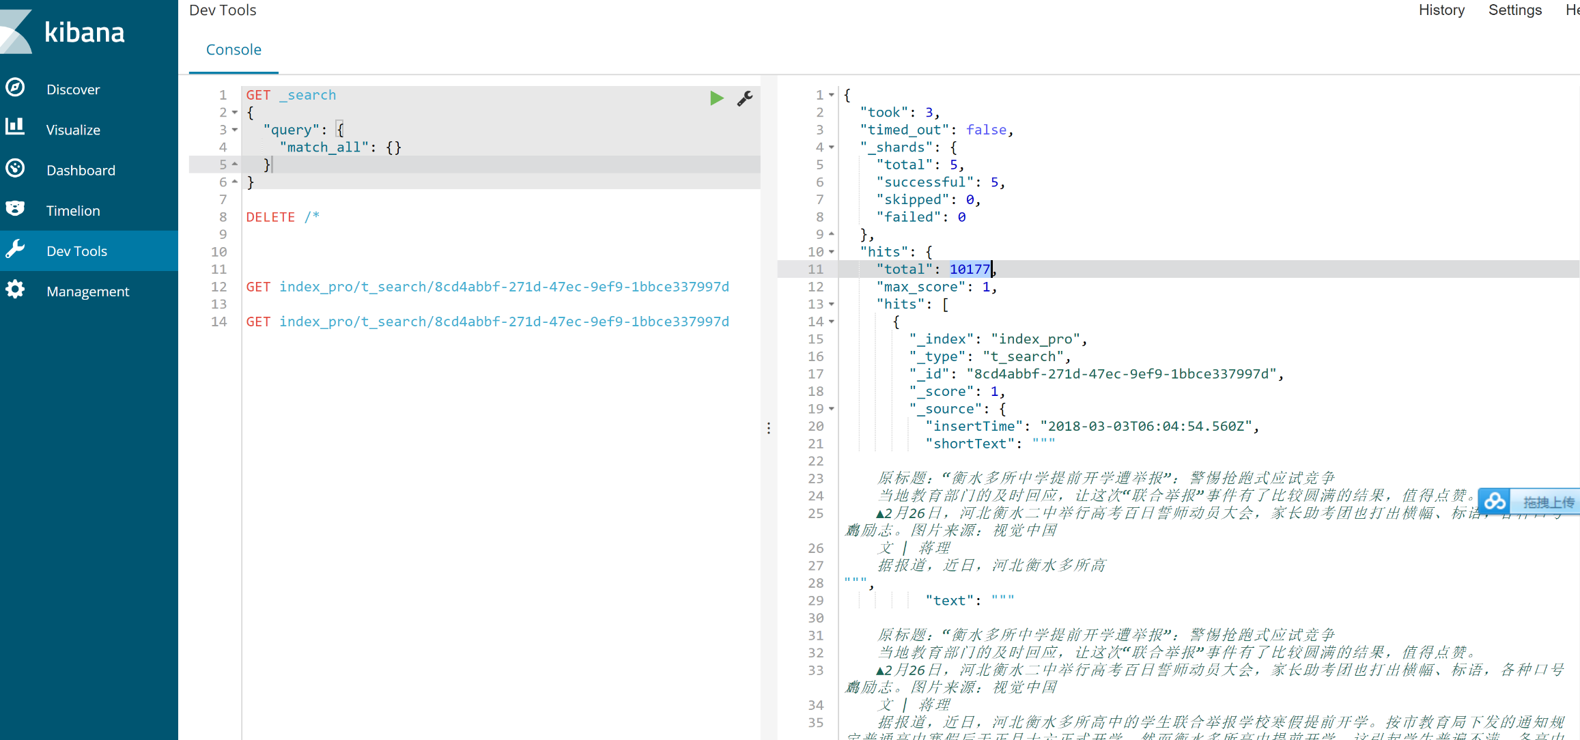This screenshot has width=1580, height=740.
Task: Click the DELETE /* request line
Action: pos(283,217)
